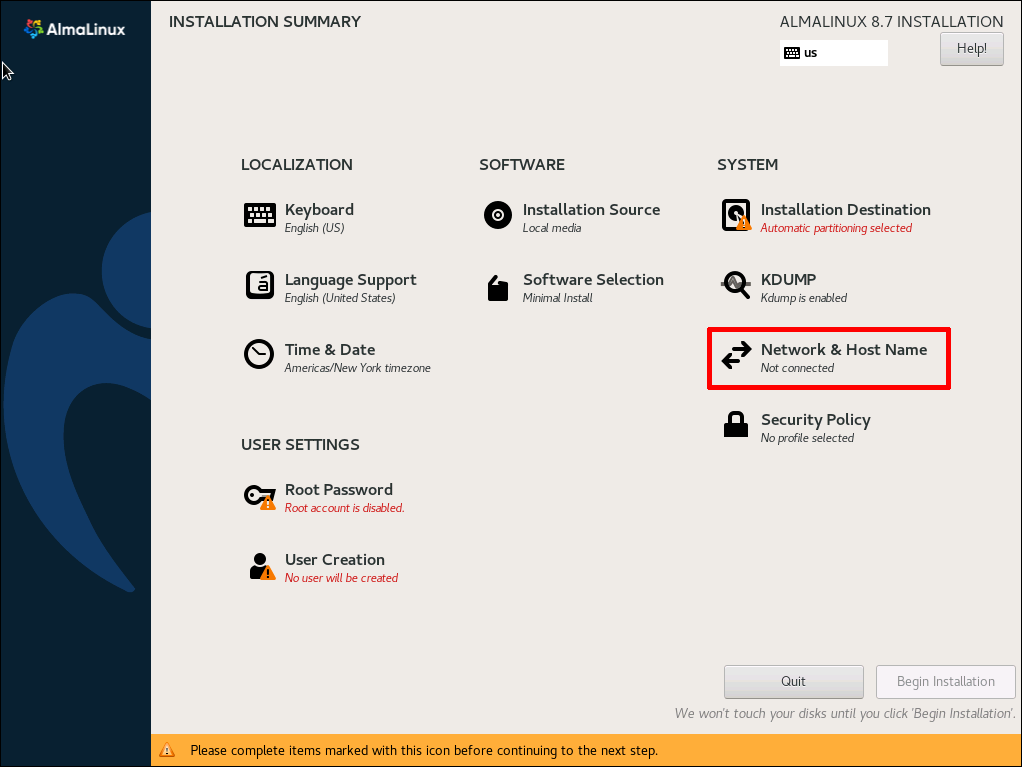Select the Root Password title
This screenshot has height=767, width=1022.
[x=338, y=490]
